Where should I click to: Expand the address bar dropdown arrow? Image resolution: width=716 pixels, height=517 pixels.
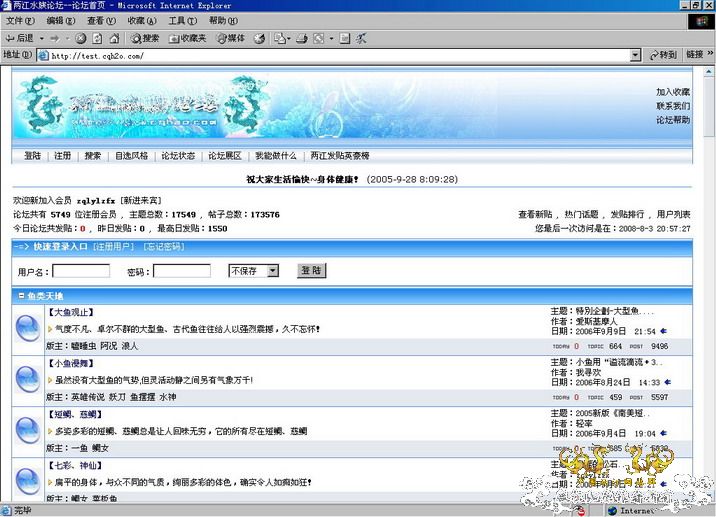click(635, 56)
